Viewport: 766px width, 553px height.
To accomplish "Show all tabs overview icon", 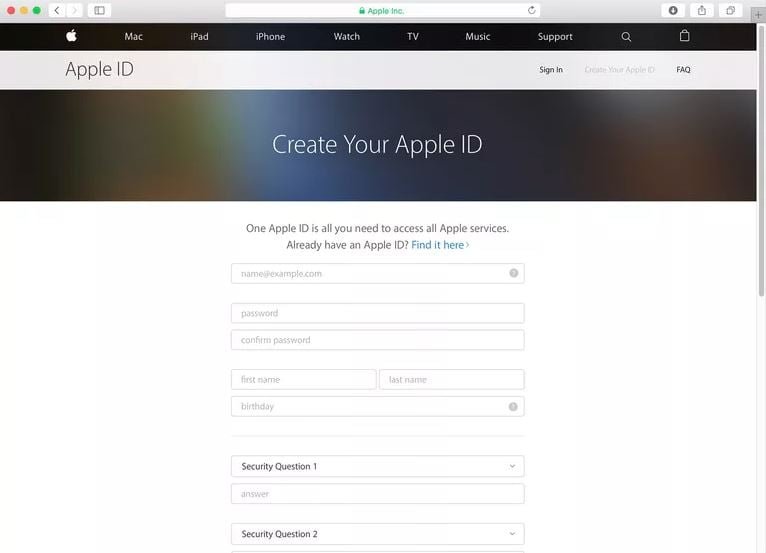I will (730, 10).
